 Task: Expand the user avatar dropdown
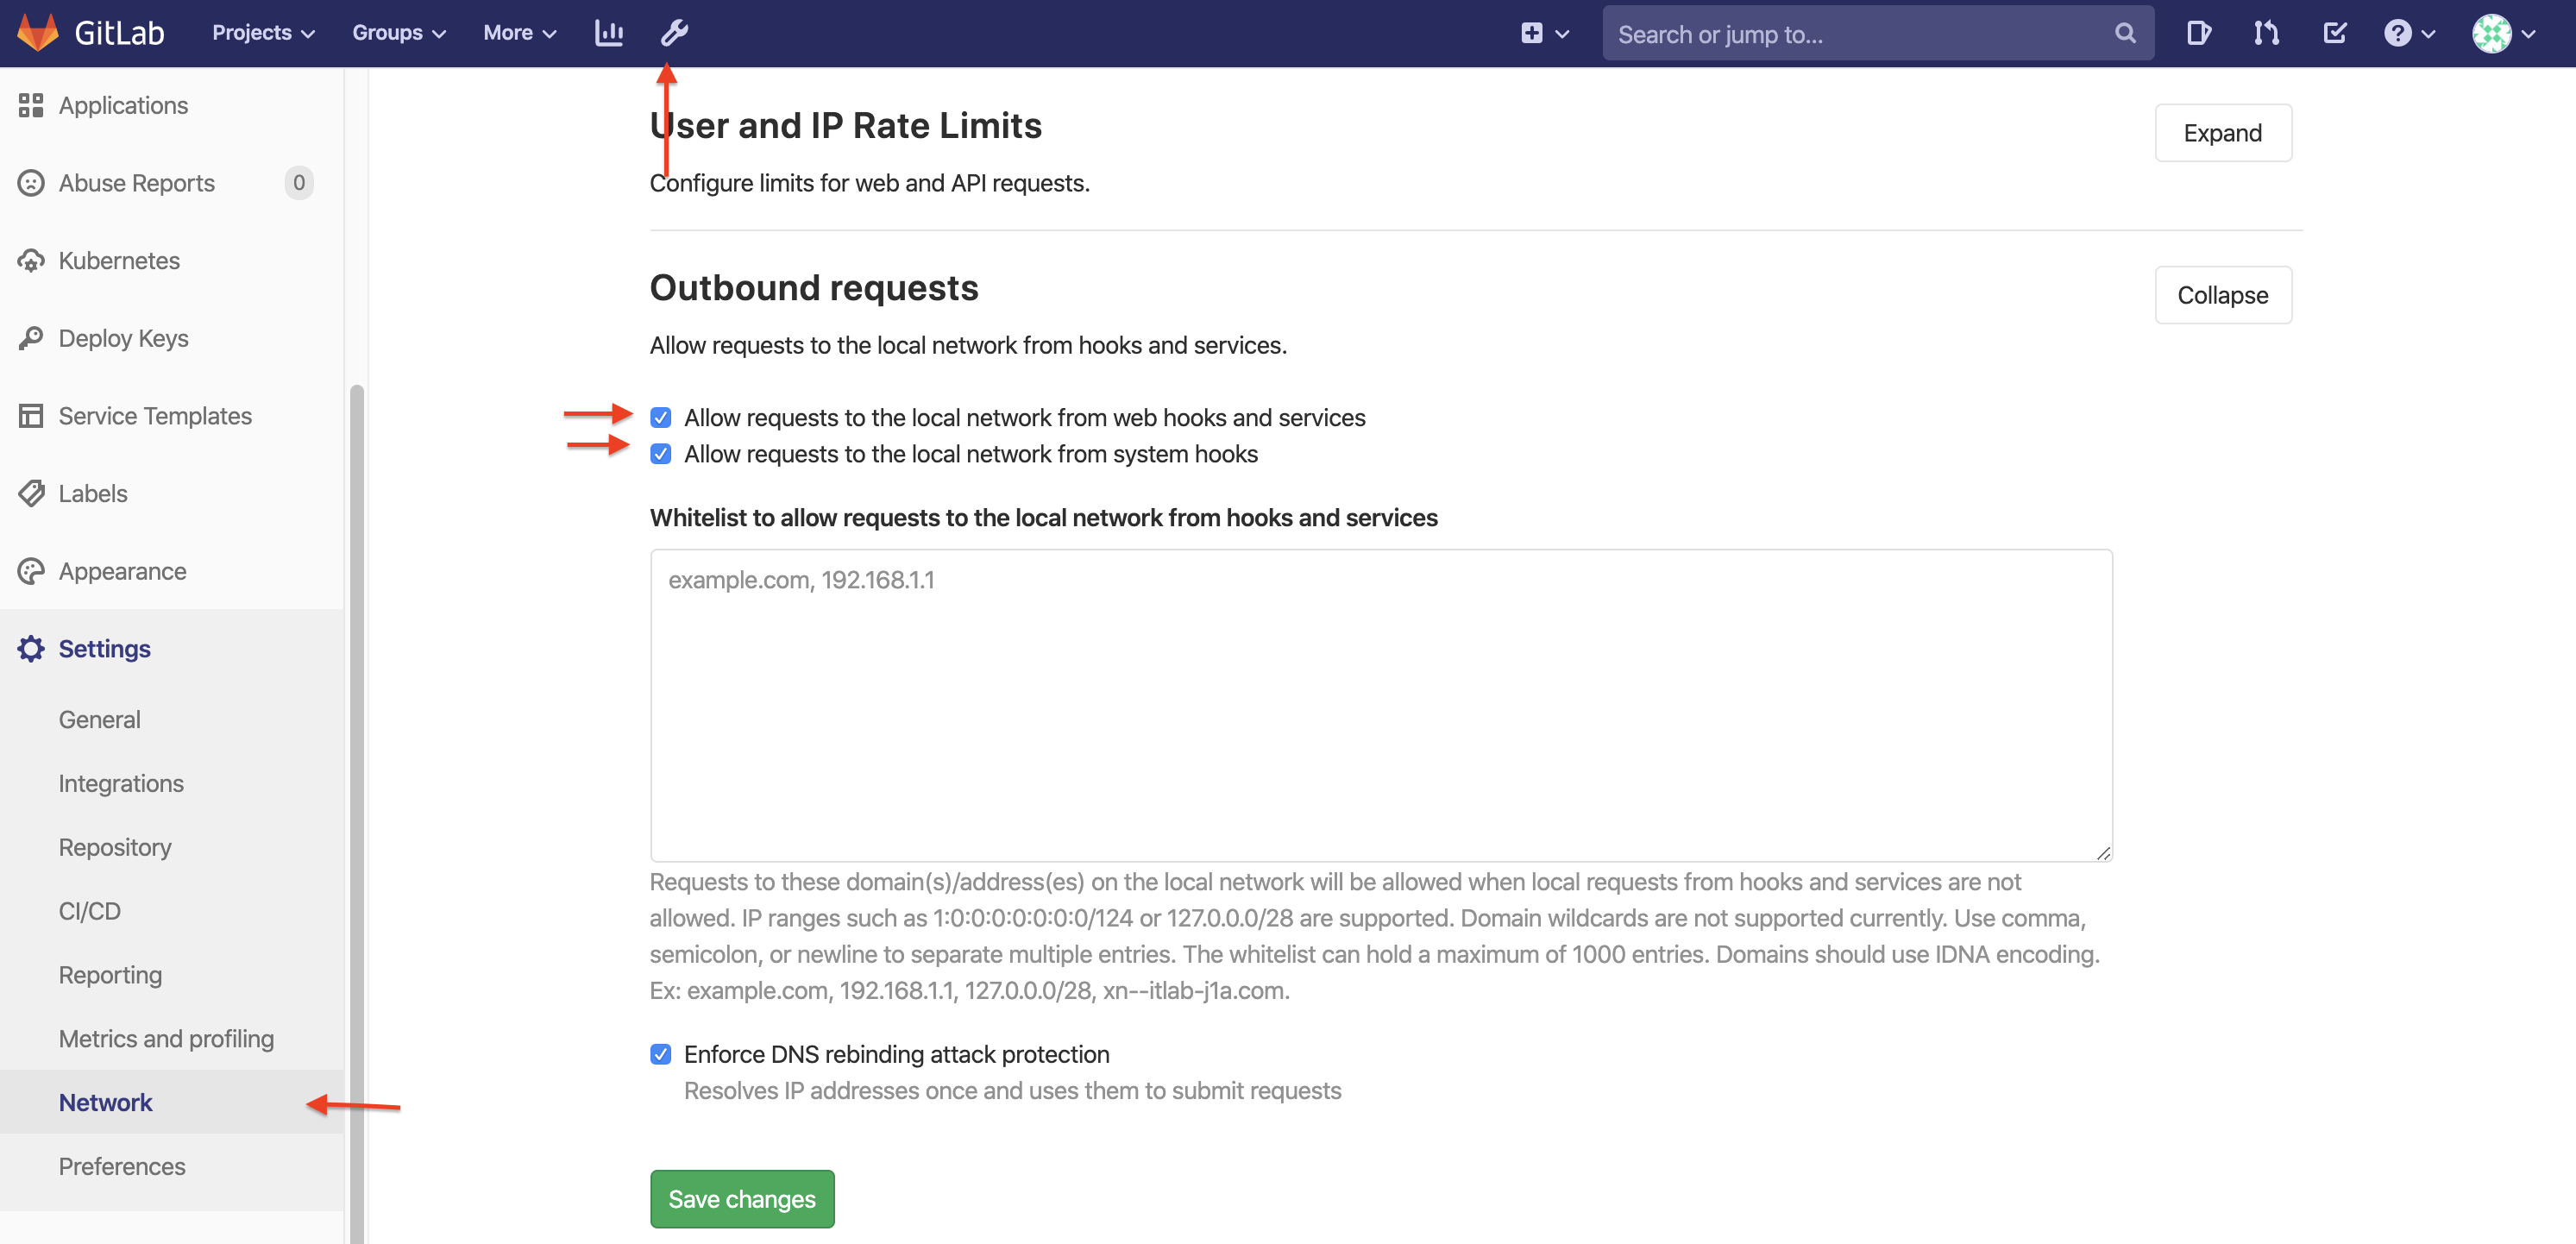coord(2504,33)
